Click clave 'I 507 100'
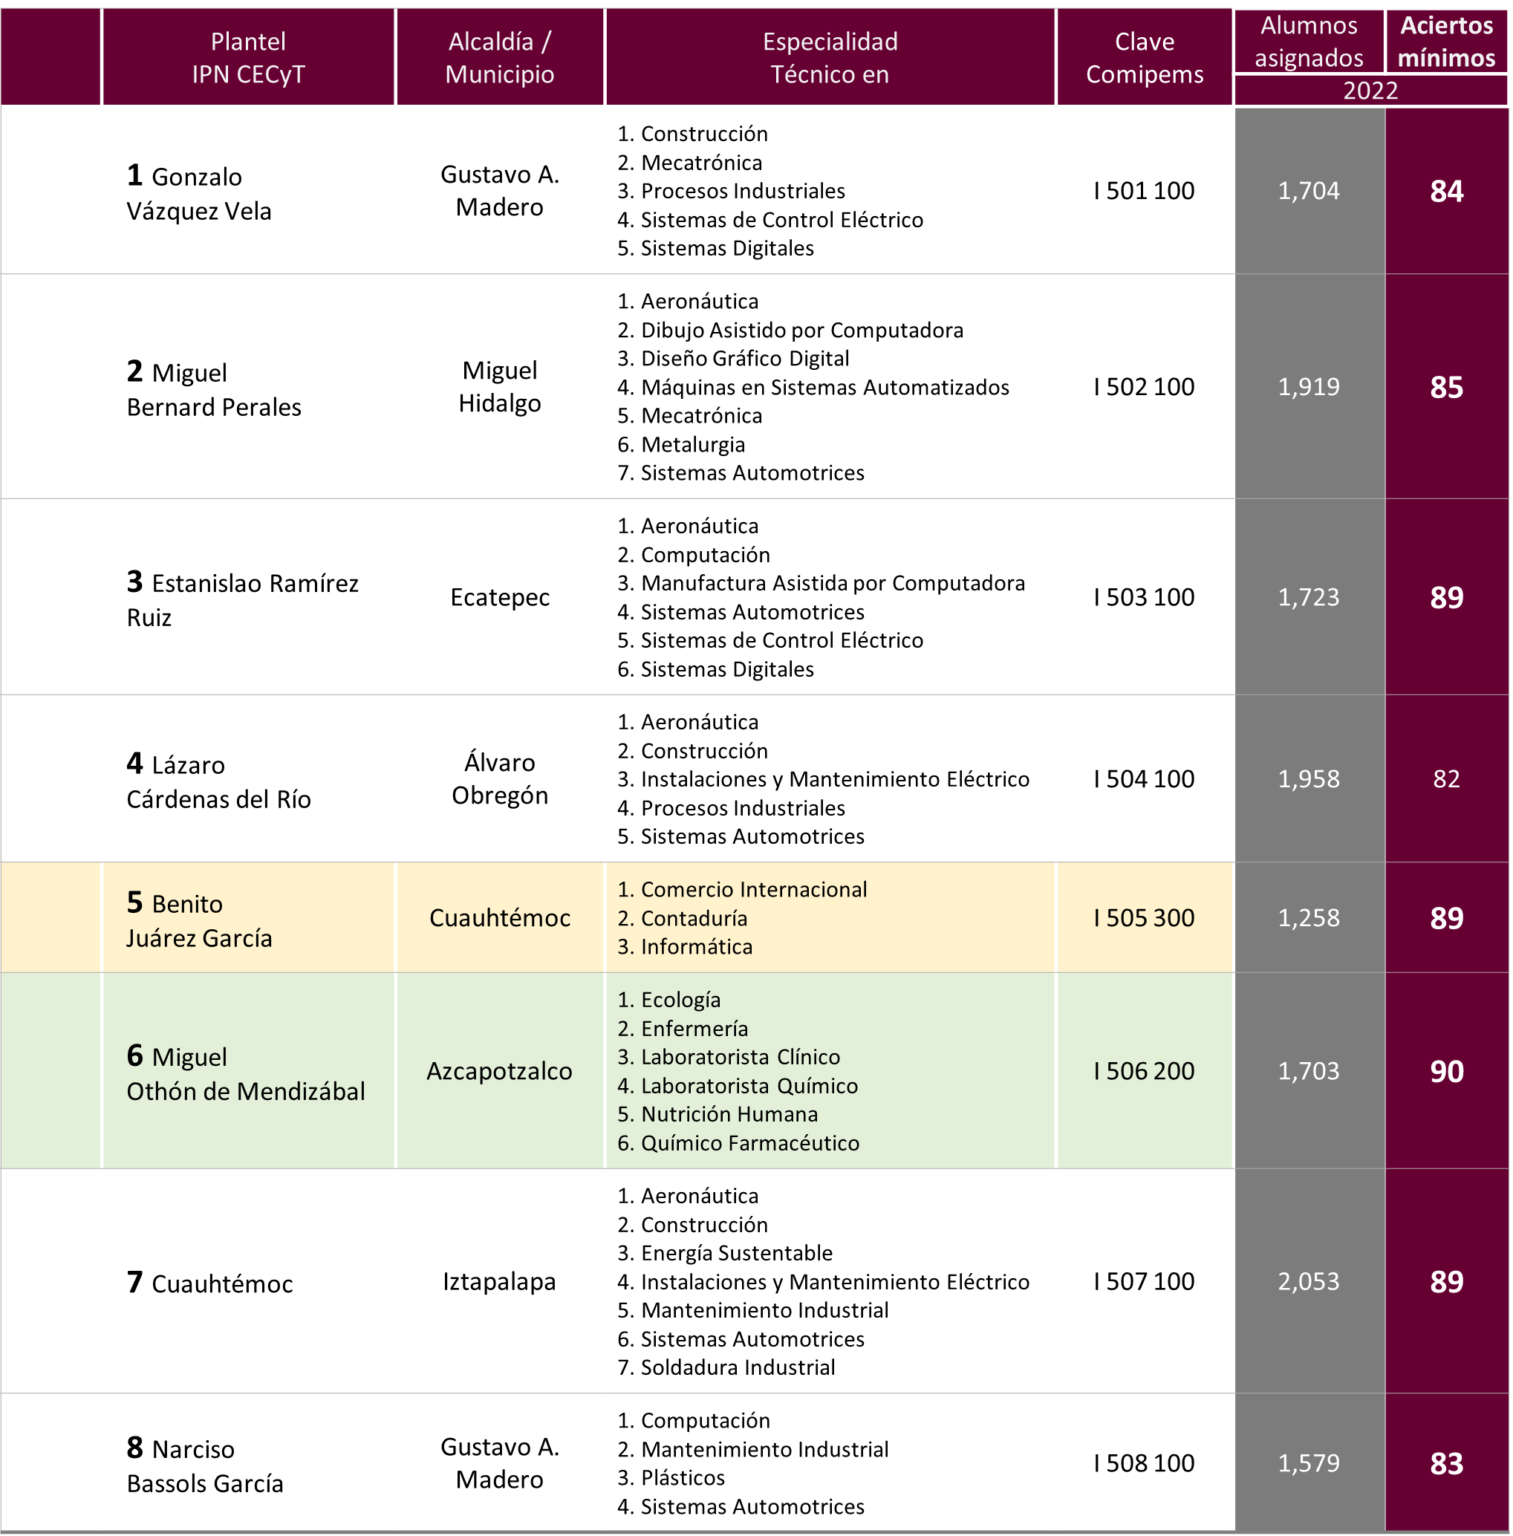 coord(1144,1281)
